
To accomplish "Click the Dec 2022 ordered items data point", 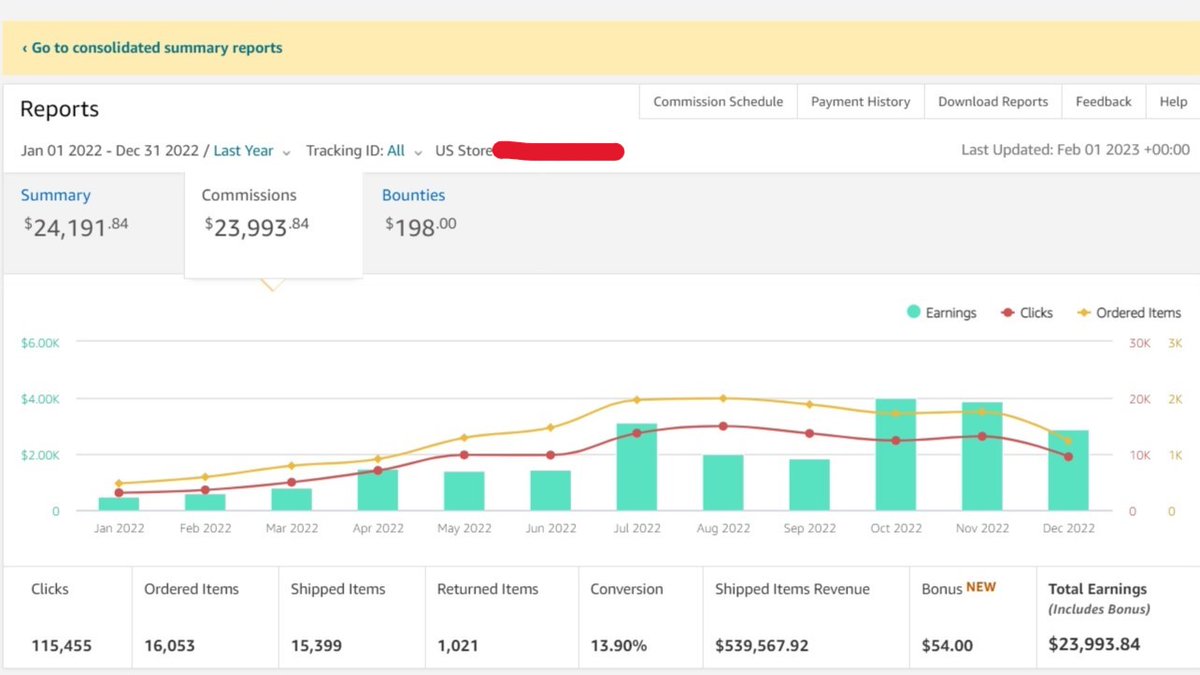I will 1068,441.
